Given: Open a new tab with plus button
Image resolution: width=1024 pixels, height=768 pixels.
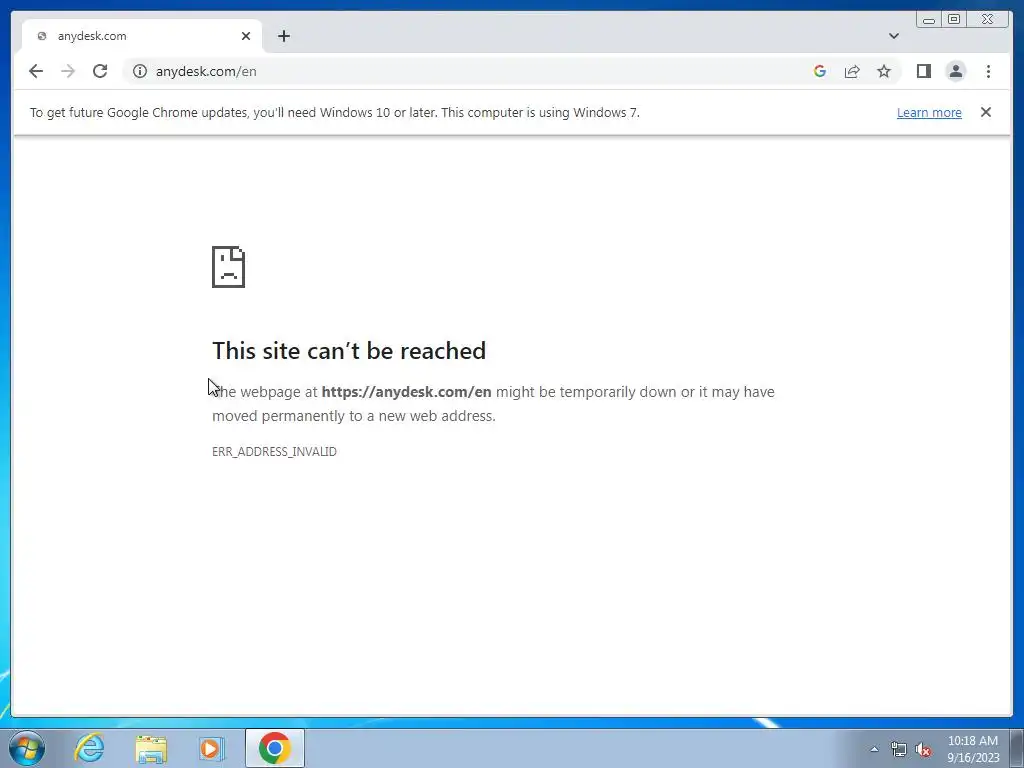Looking at the screenshot, I should (283, 36).
